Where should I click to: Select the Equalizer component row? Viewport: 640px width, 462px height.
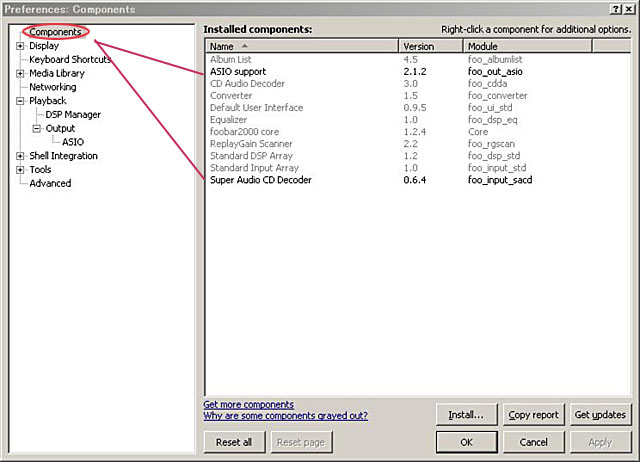tap(418, 120)
